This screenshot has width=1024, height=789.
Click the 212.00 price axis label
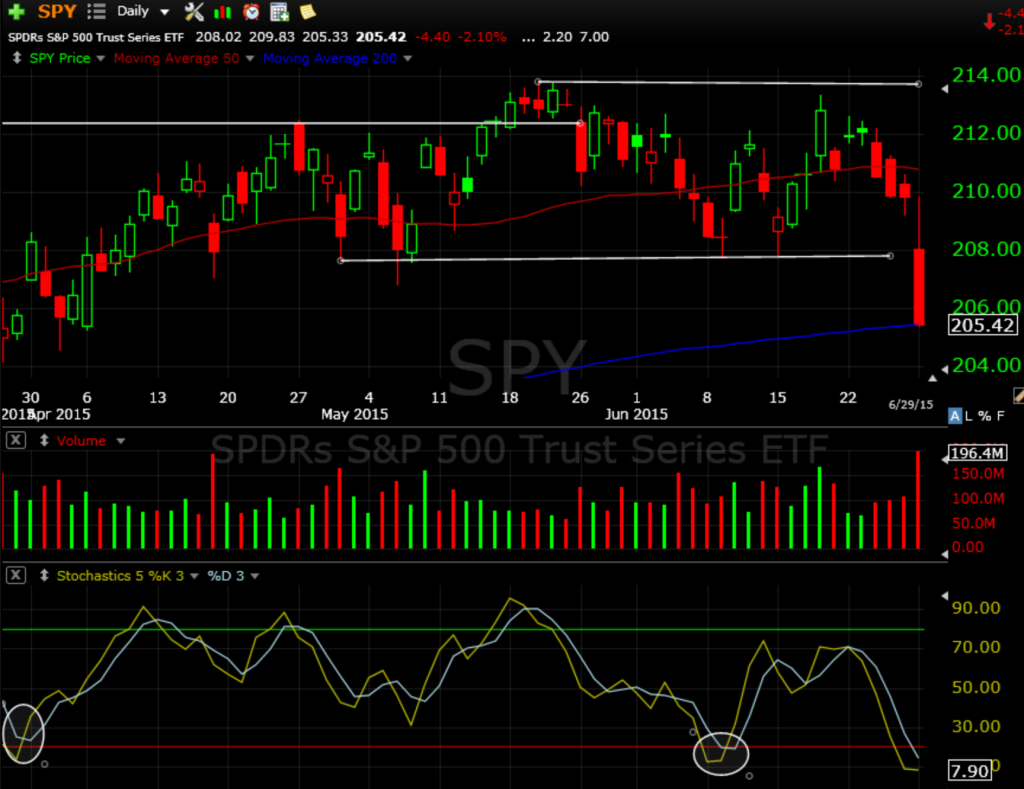coord(986,133)
